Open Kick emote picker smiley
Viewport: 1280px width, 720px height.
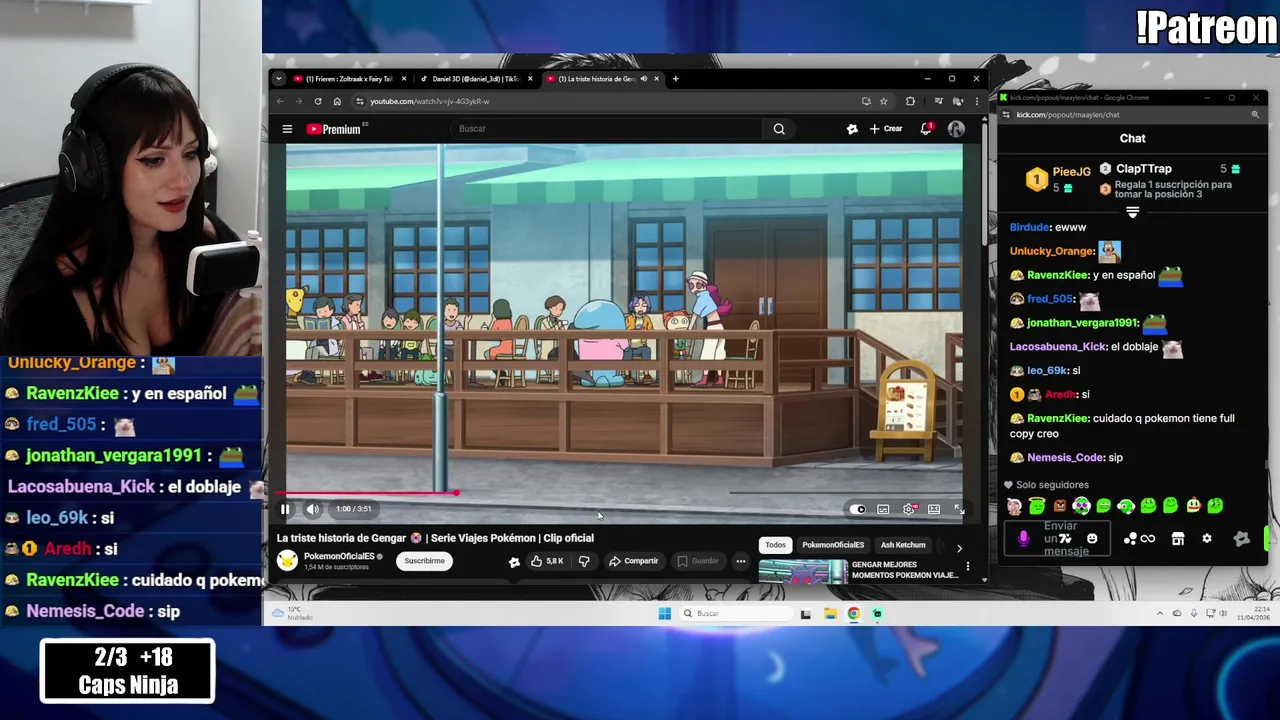1092,539
